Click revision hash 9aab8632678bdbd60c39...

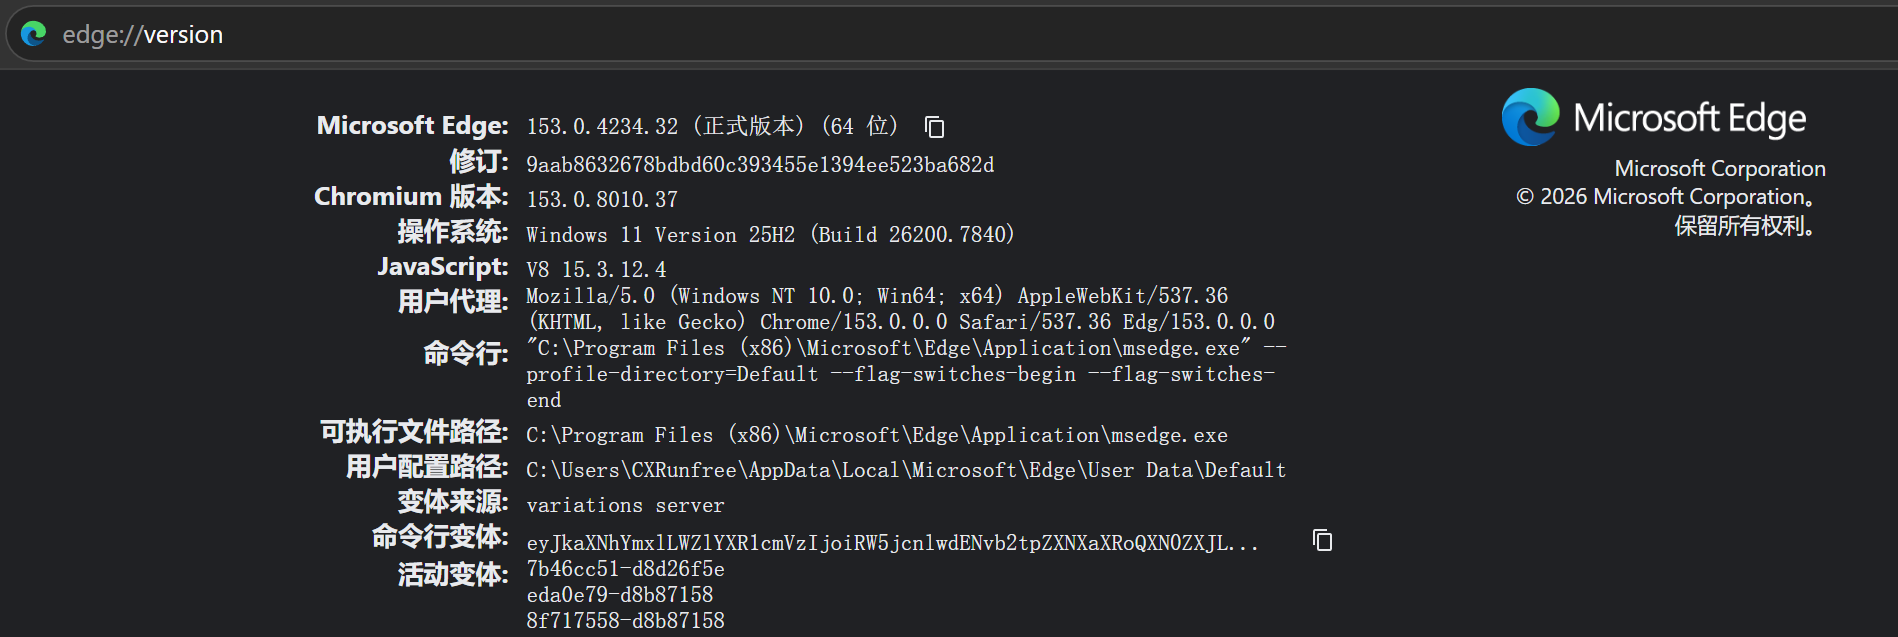point(760,165)
